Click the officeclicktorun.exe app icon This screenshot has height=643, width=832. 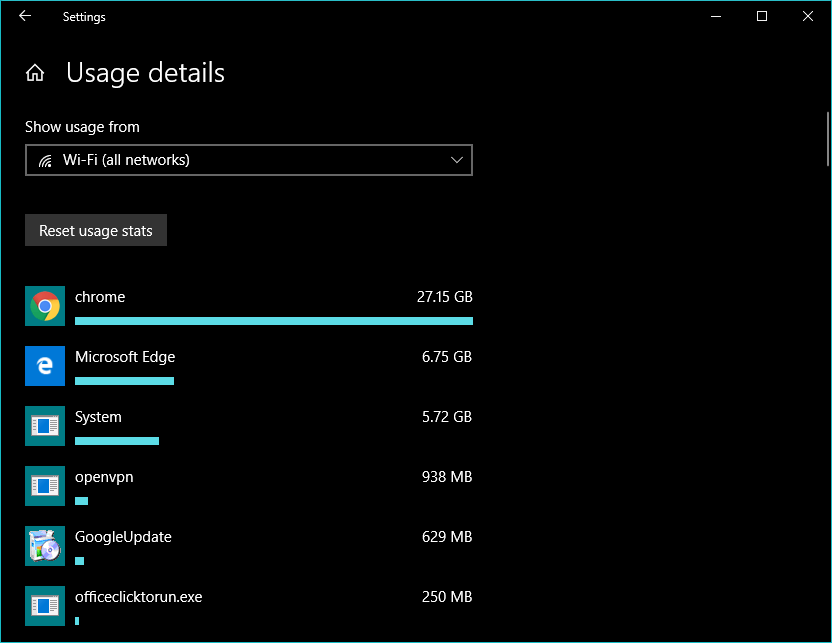[44, 605]
